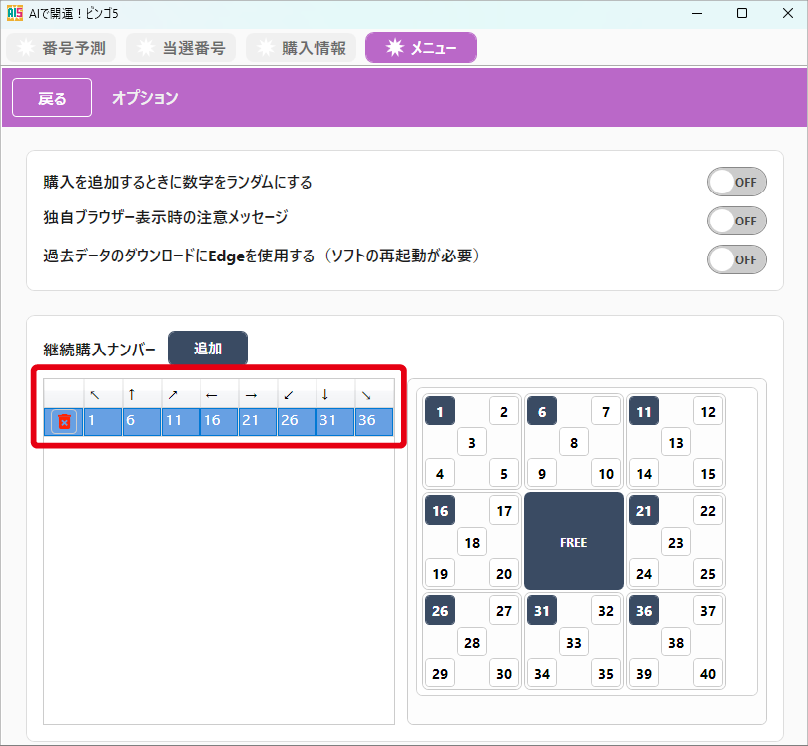Click the FREE cell on the bingo card
Viewport: 808px width, 746px height.
click(573, 541)
